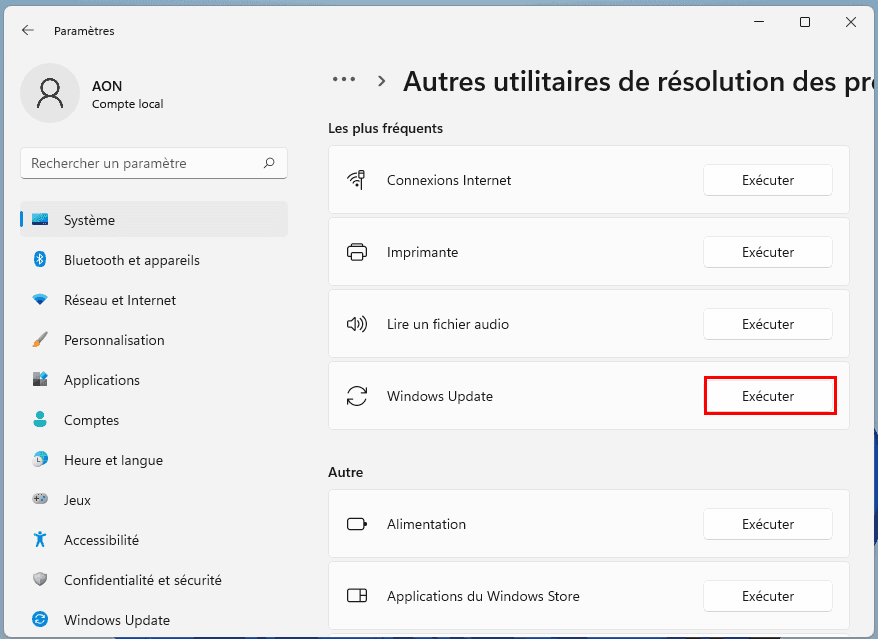Click the Confidentialité et sécurité shield icon
The image size is (878, 639).
[x=40, y=580]
